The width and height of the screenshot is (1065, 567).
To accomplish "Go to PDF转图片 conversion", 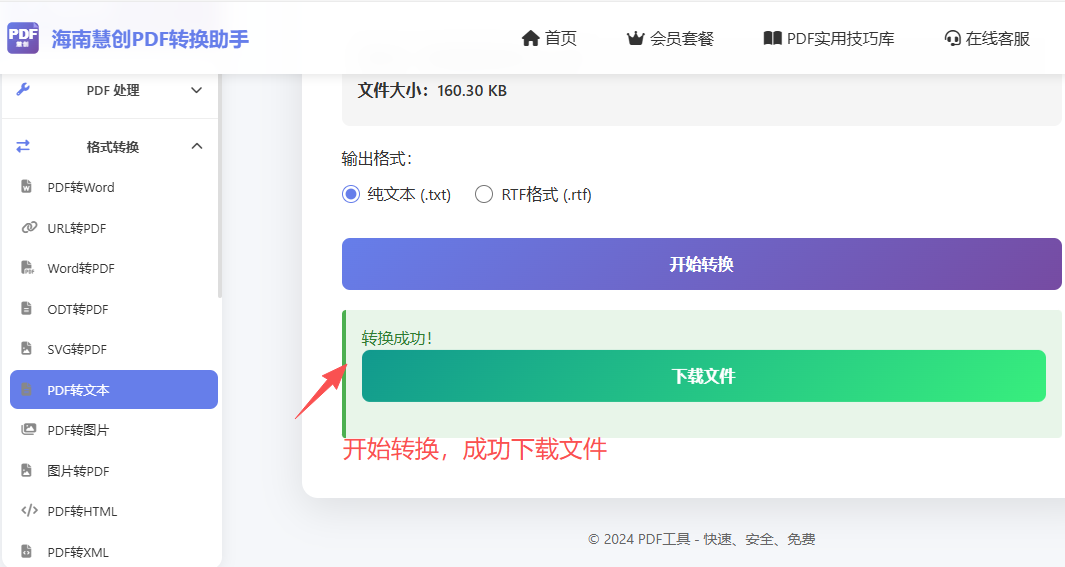I will coord(113,430).
